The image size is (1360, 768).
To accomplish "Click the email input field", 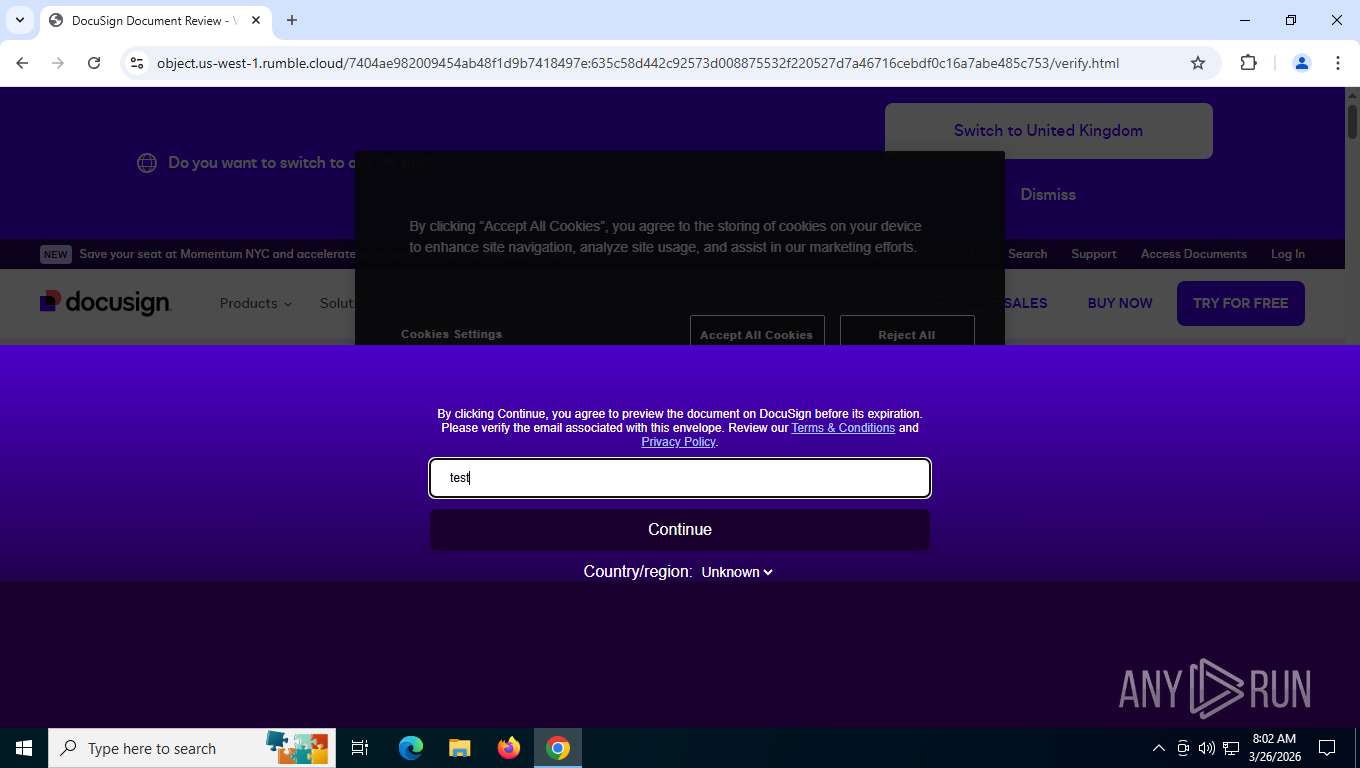I will pos(680,478).
